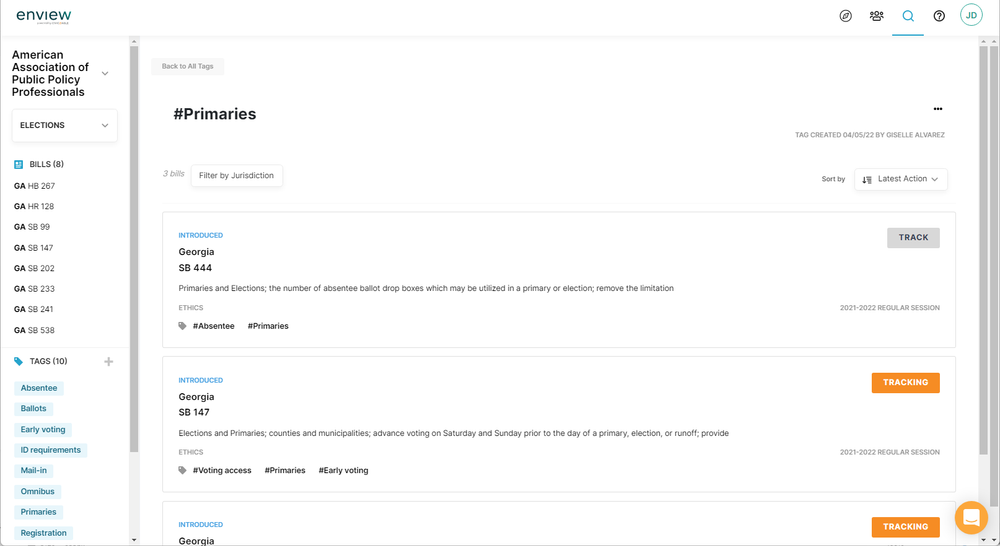Open the help question mark icon
Viewport: 1000px width, 546px height.
tap(939, 16)
